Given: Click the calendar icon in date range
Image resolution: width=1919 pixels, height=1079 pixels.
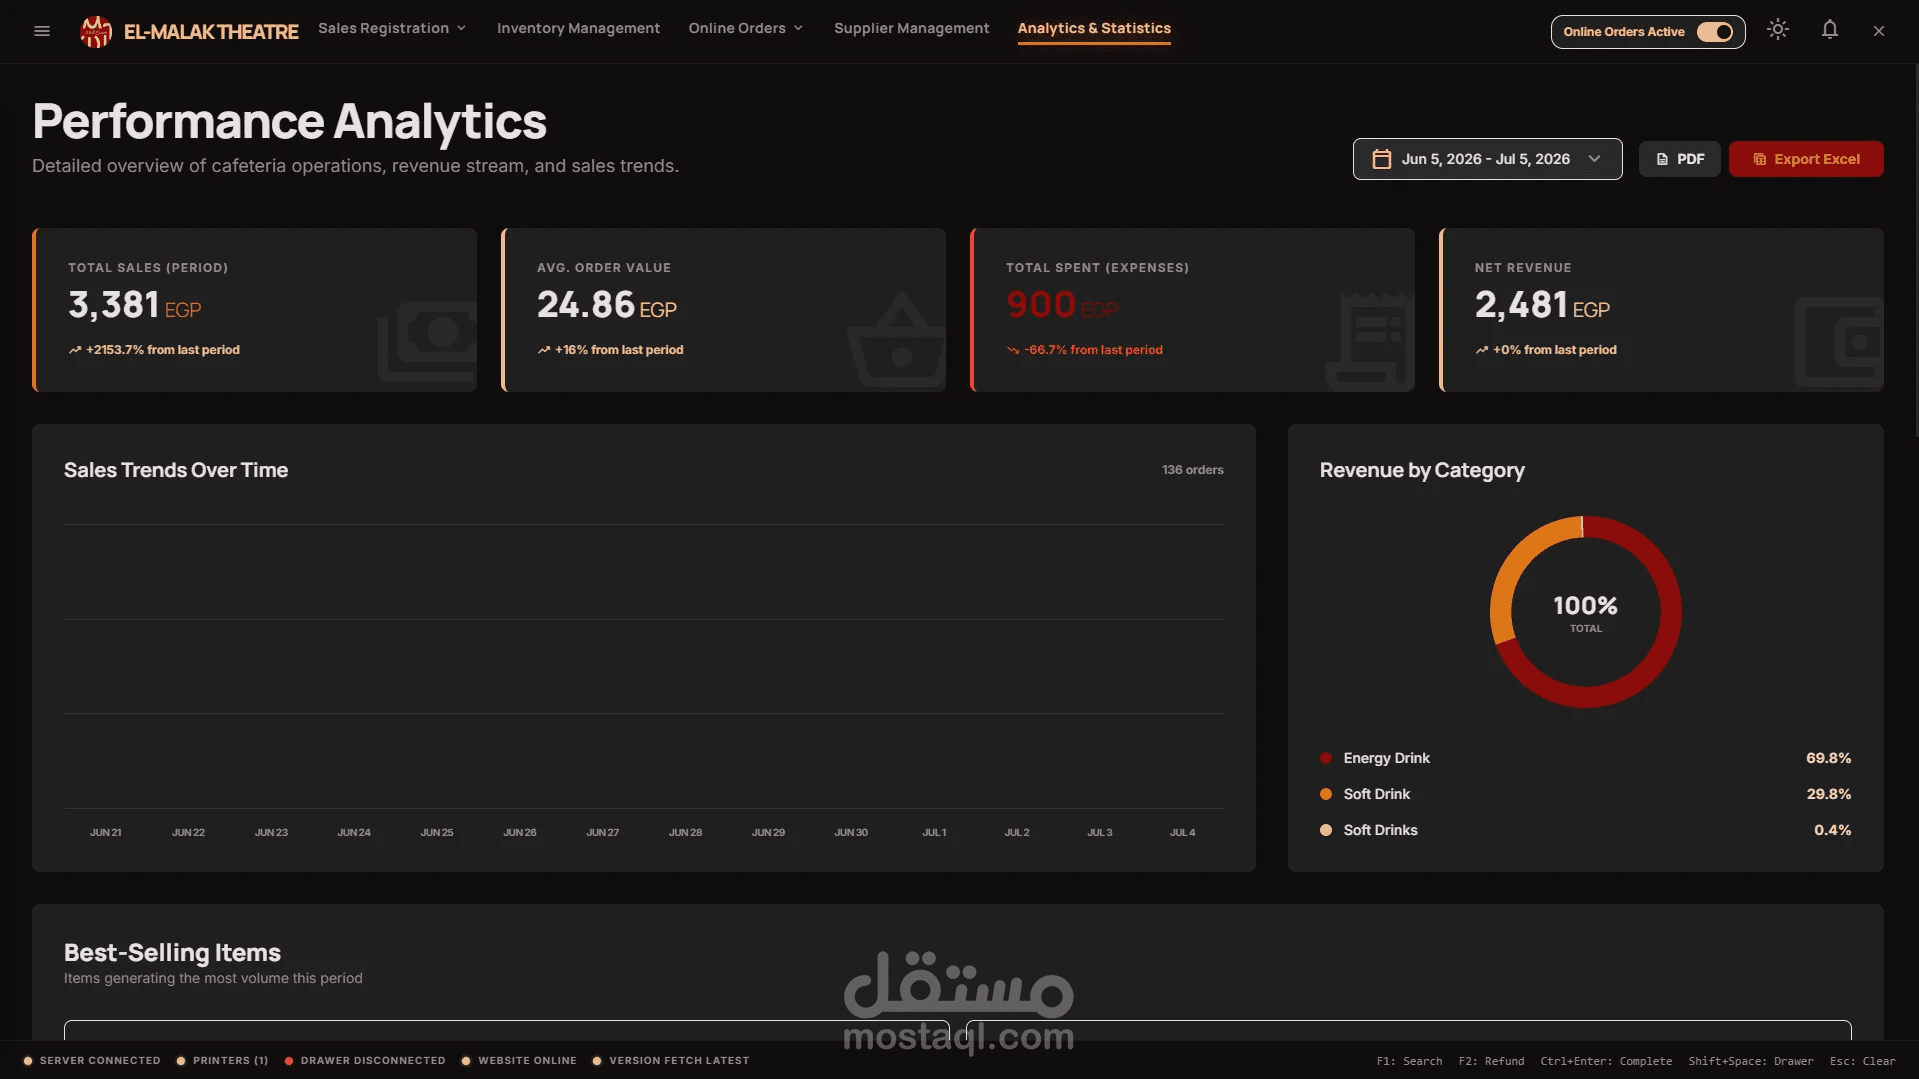Looking at the screenshot, I should point(1381,159).
